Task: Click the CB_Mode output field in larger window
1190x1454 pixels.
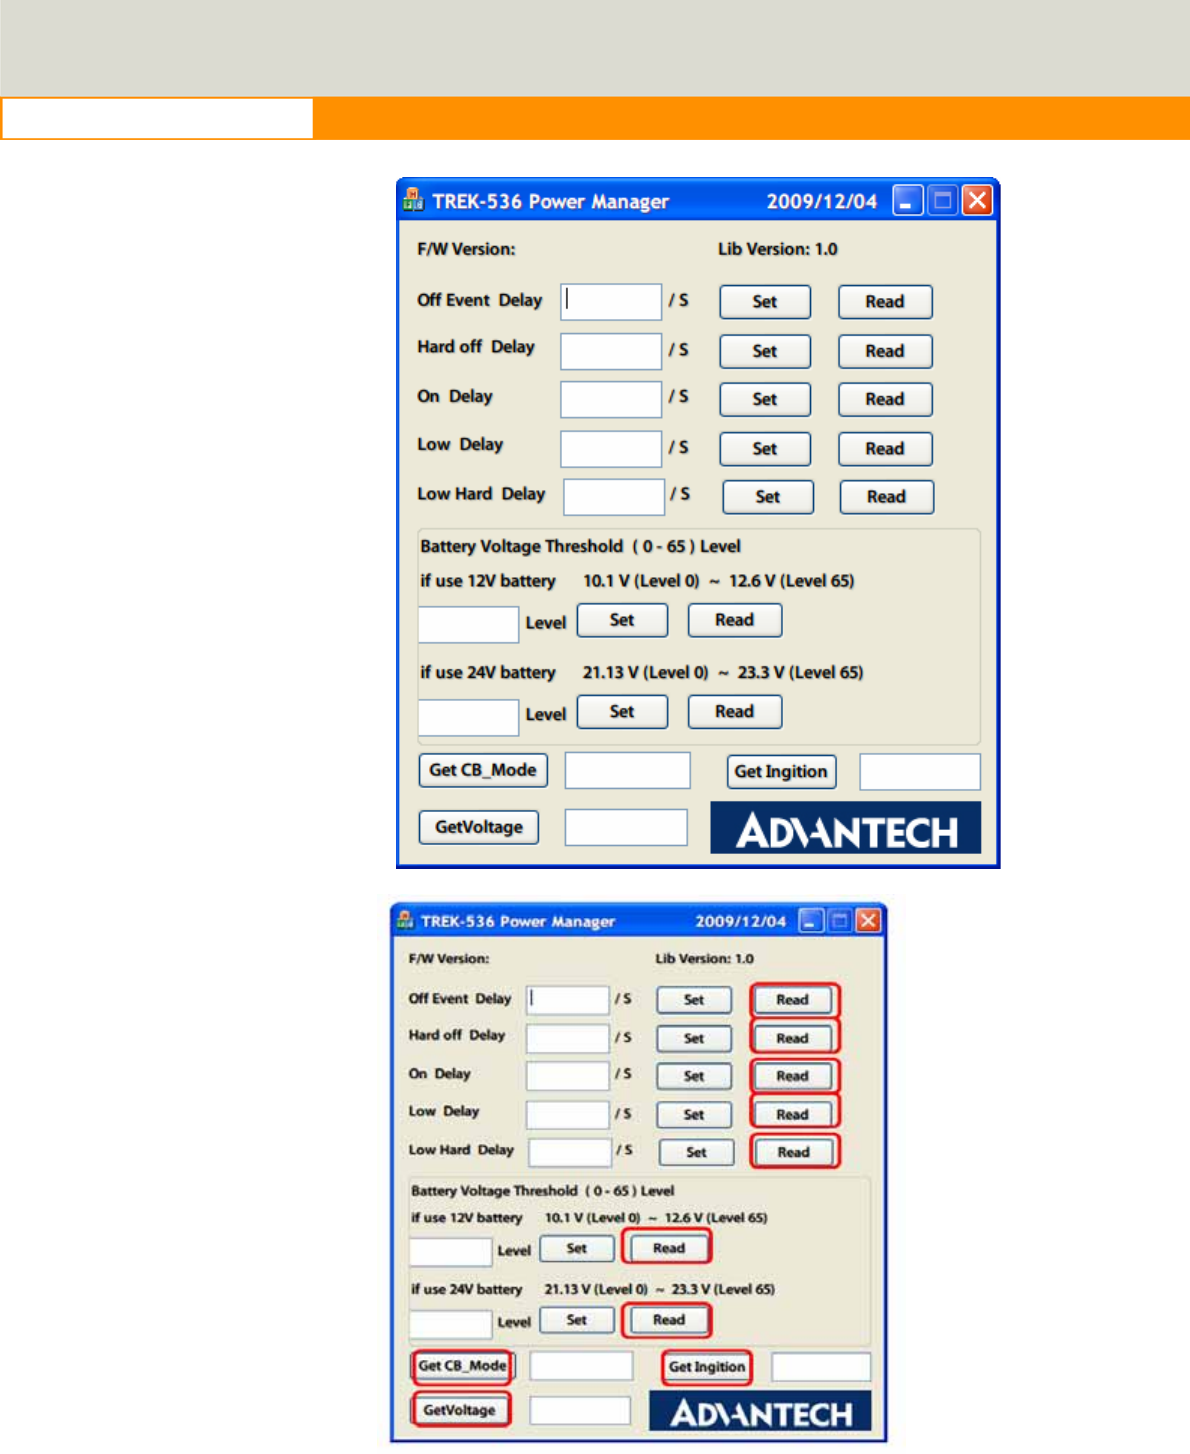Action: point(628,771)
